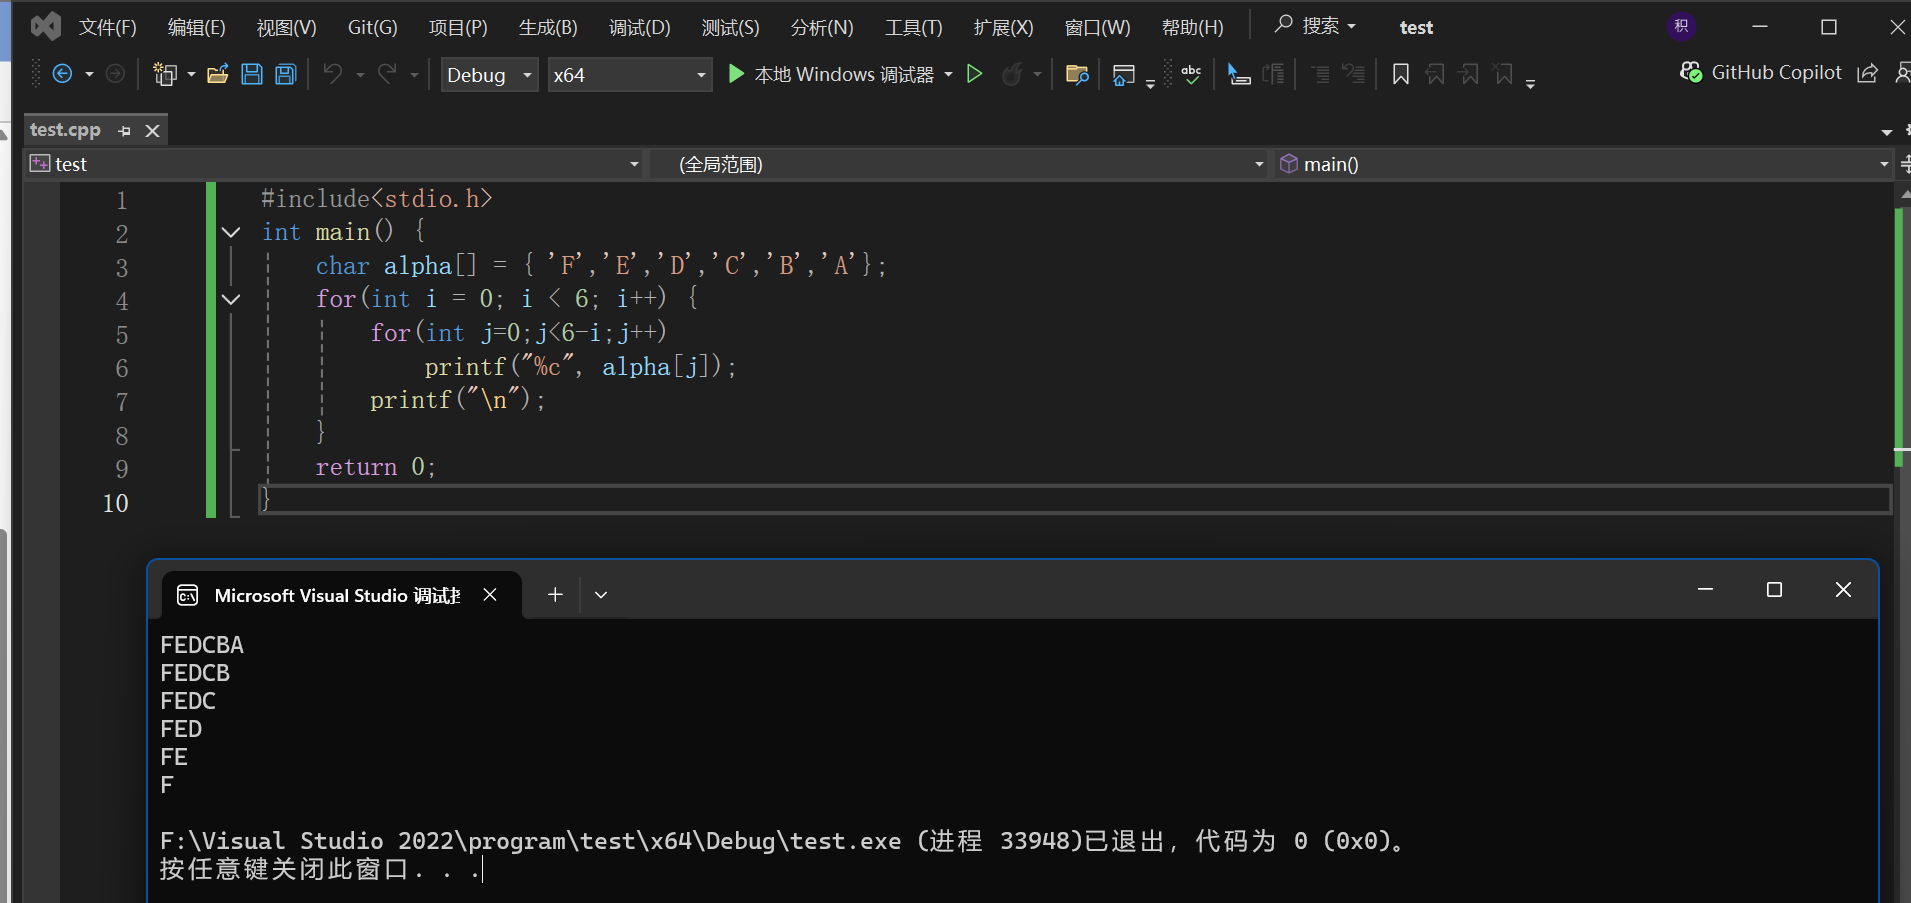
Task: Save the current file with the disk icon
Action: click(x=252, y=74)
